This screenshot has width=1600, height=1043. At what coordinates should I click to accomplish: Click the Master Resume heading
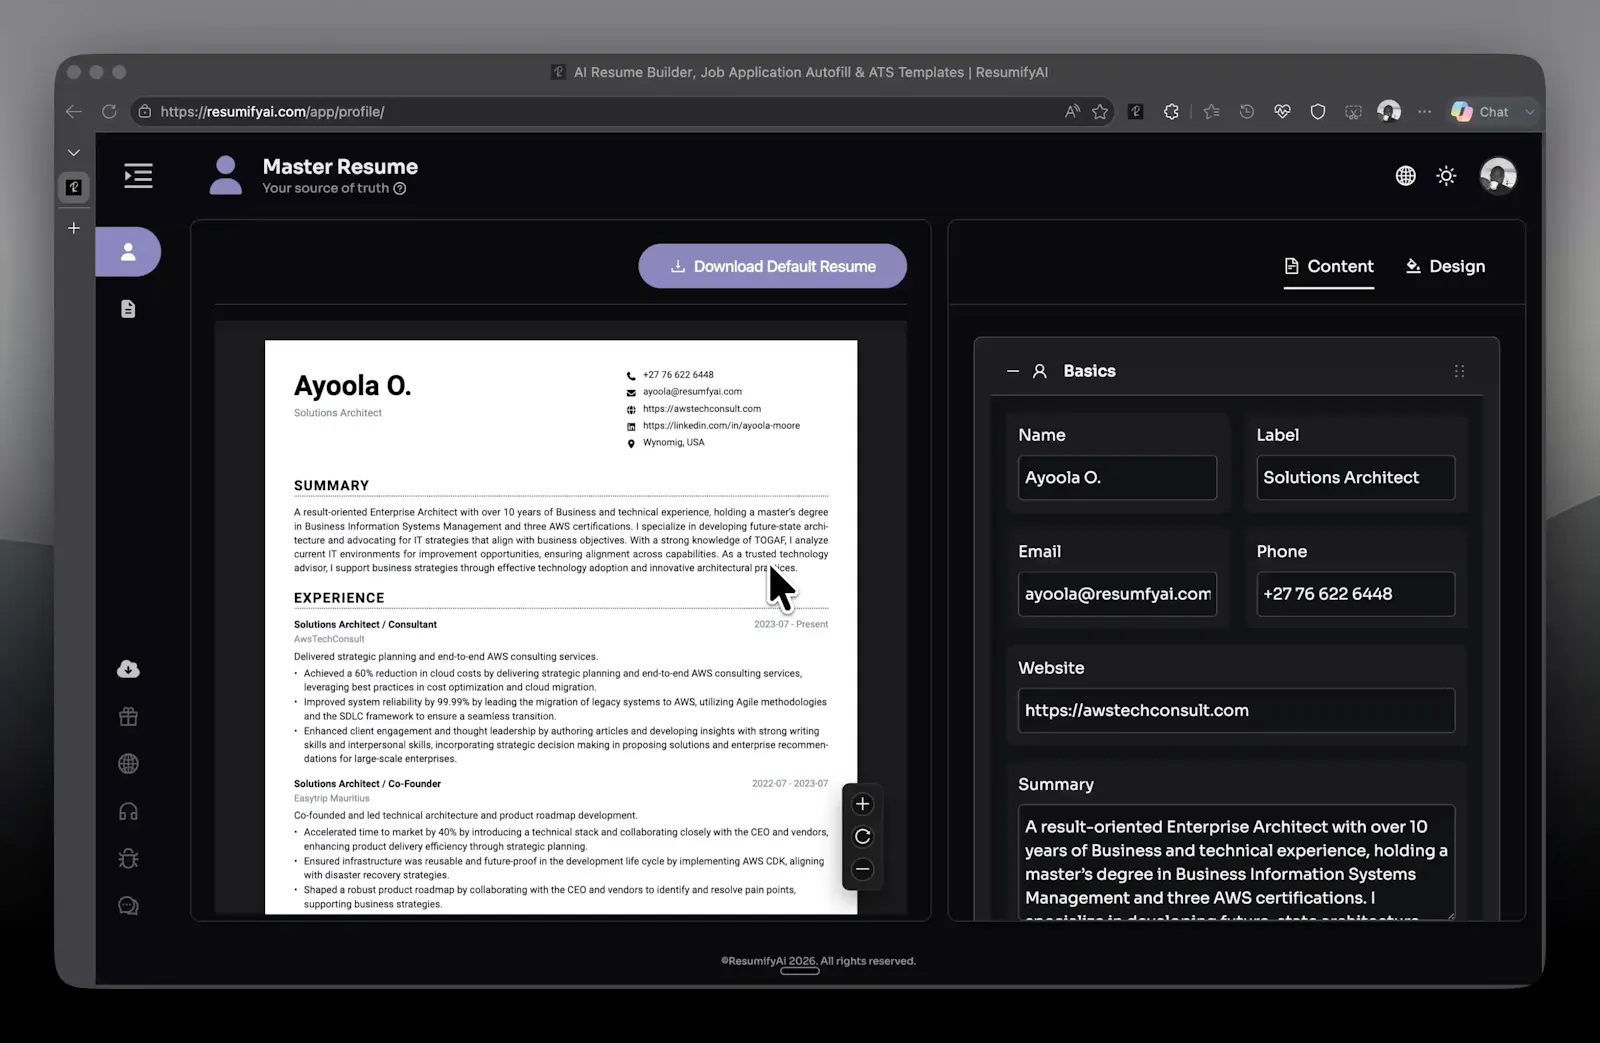point(340,167)
